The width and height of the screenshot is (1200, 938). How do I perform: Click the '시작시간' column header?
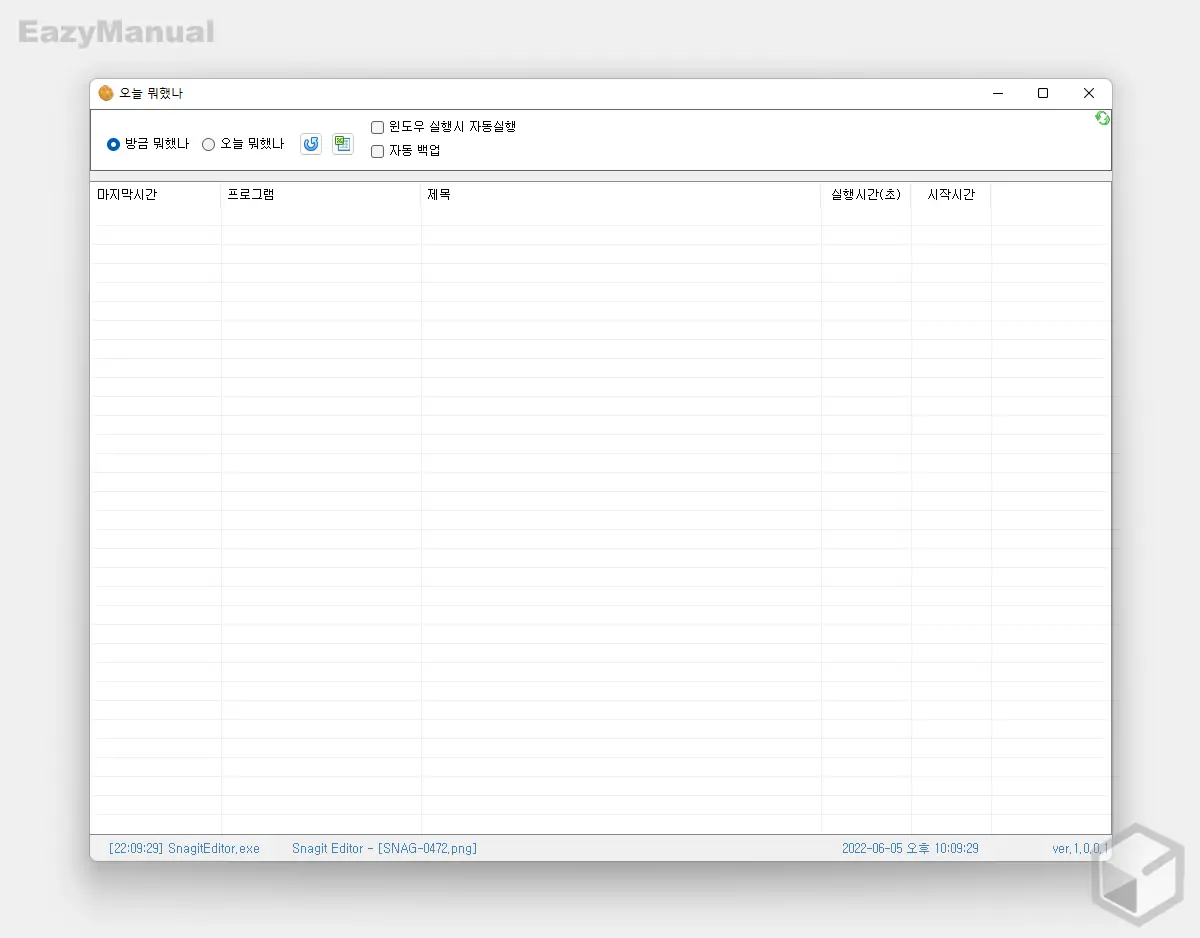coord(950,195)
